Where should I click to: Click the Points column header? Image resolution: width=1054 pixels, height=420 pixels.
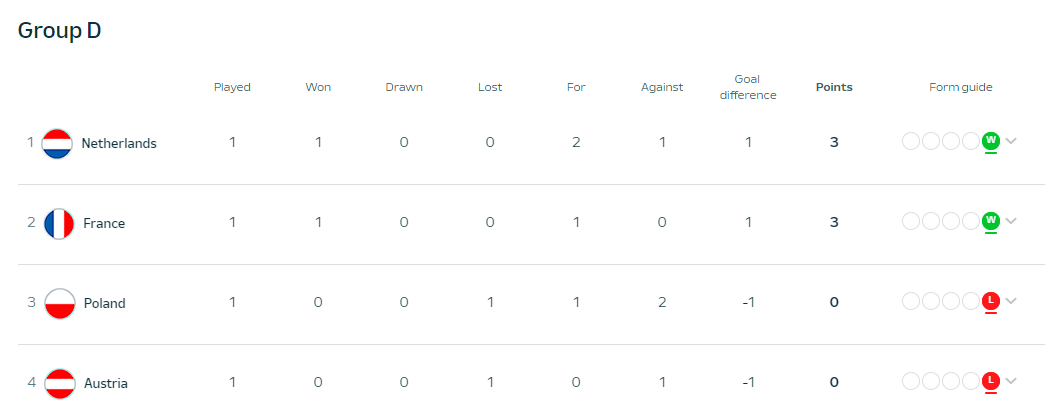point(834,87)
